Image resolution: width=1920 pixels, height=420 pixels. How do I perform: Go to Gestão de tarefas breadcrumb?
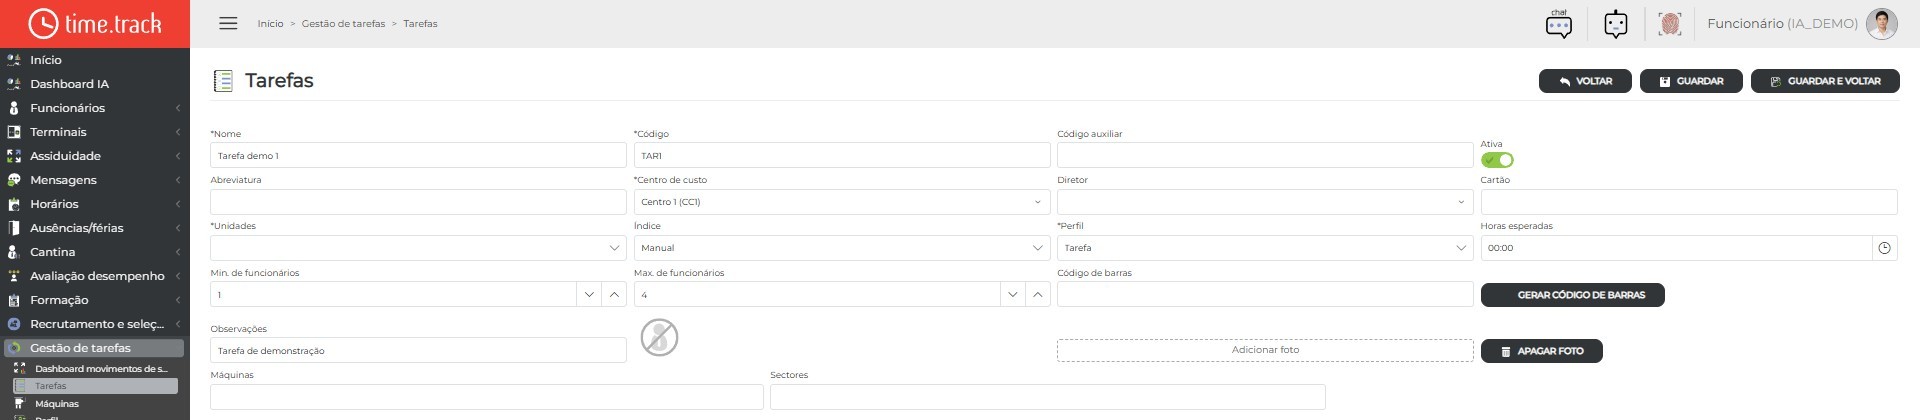point(343,23)
